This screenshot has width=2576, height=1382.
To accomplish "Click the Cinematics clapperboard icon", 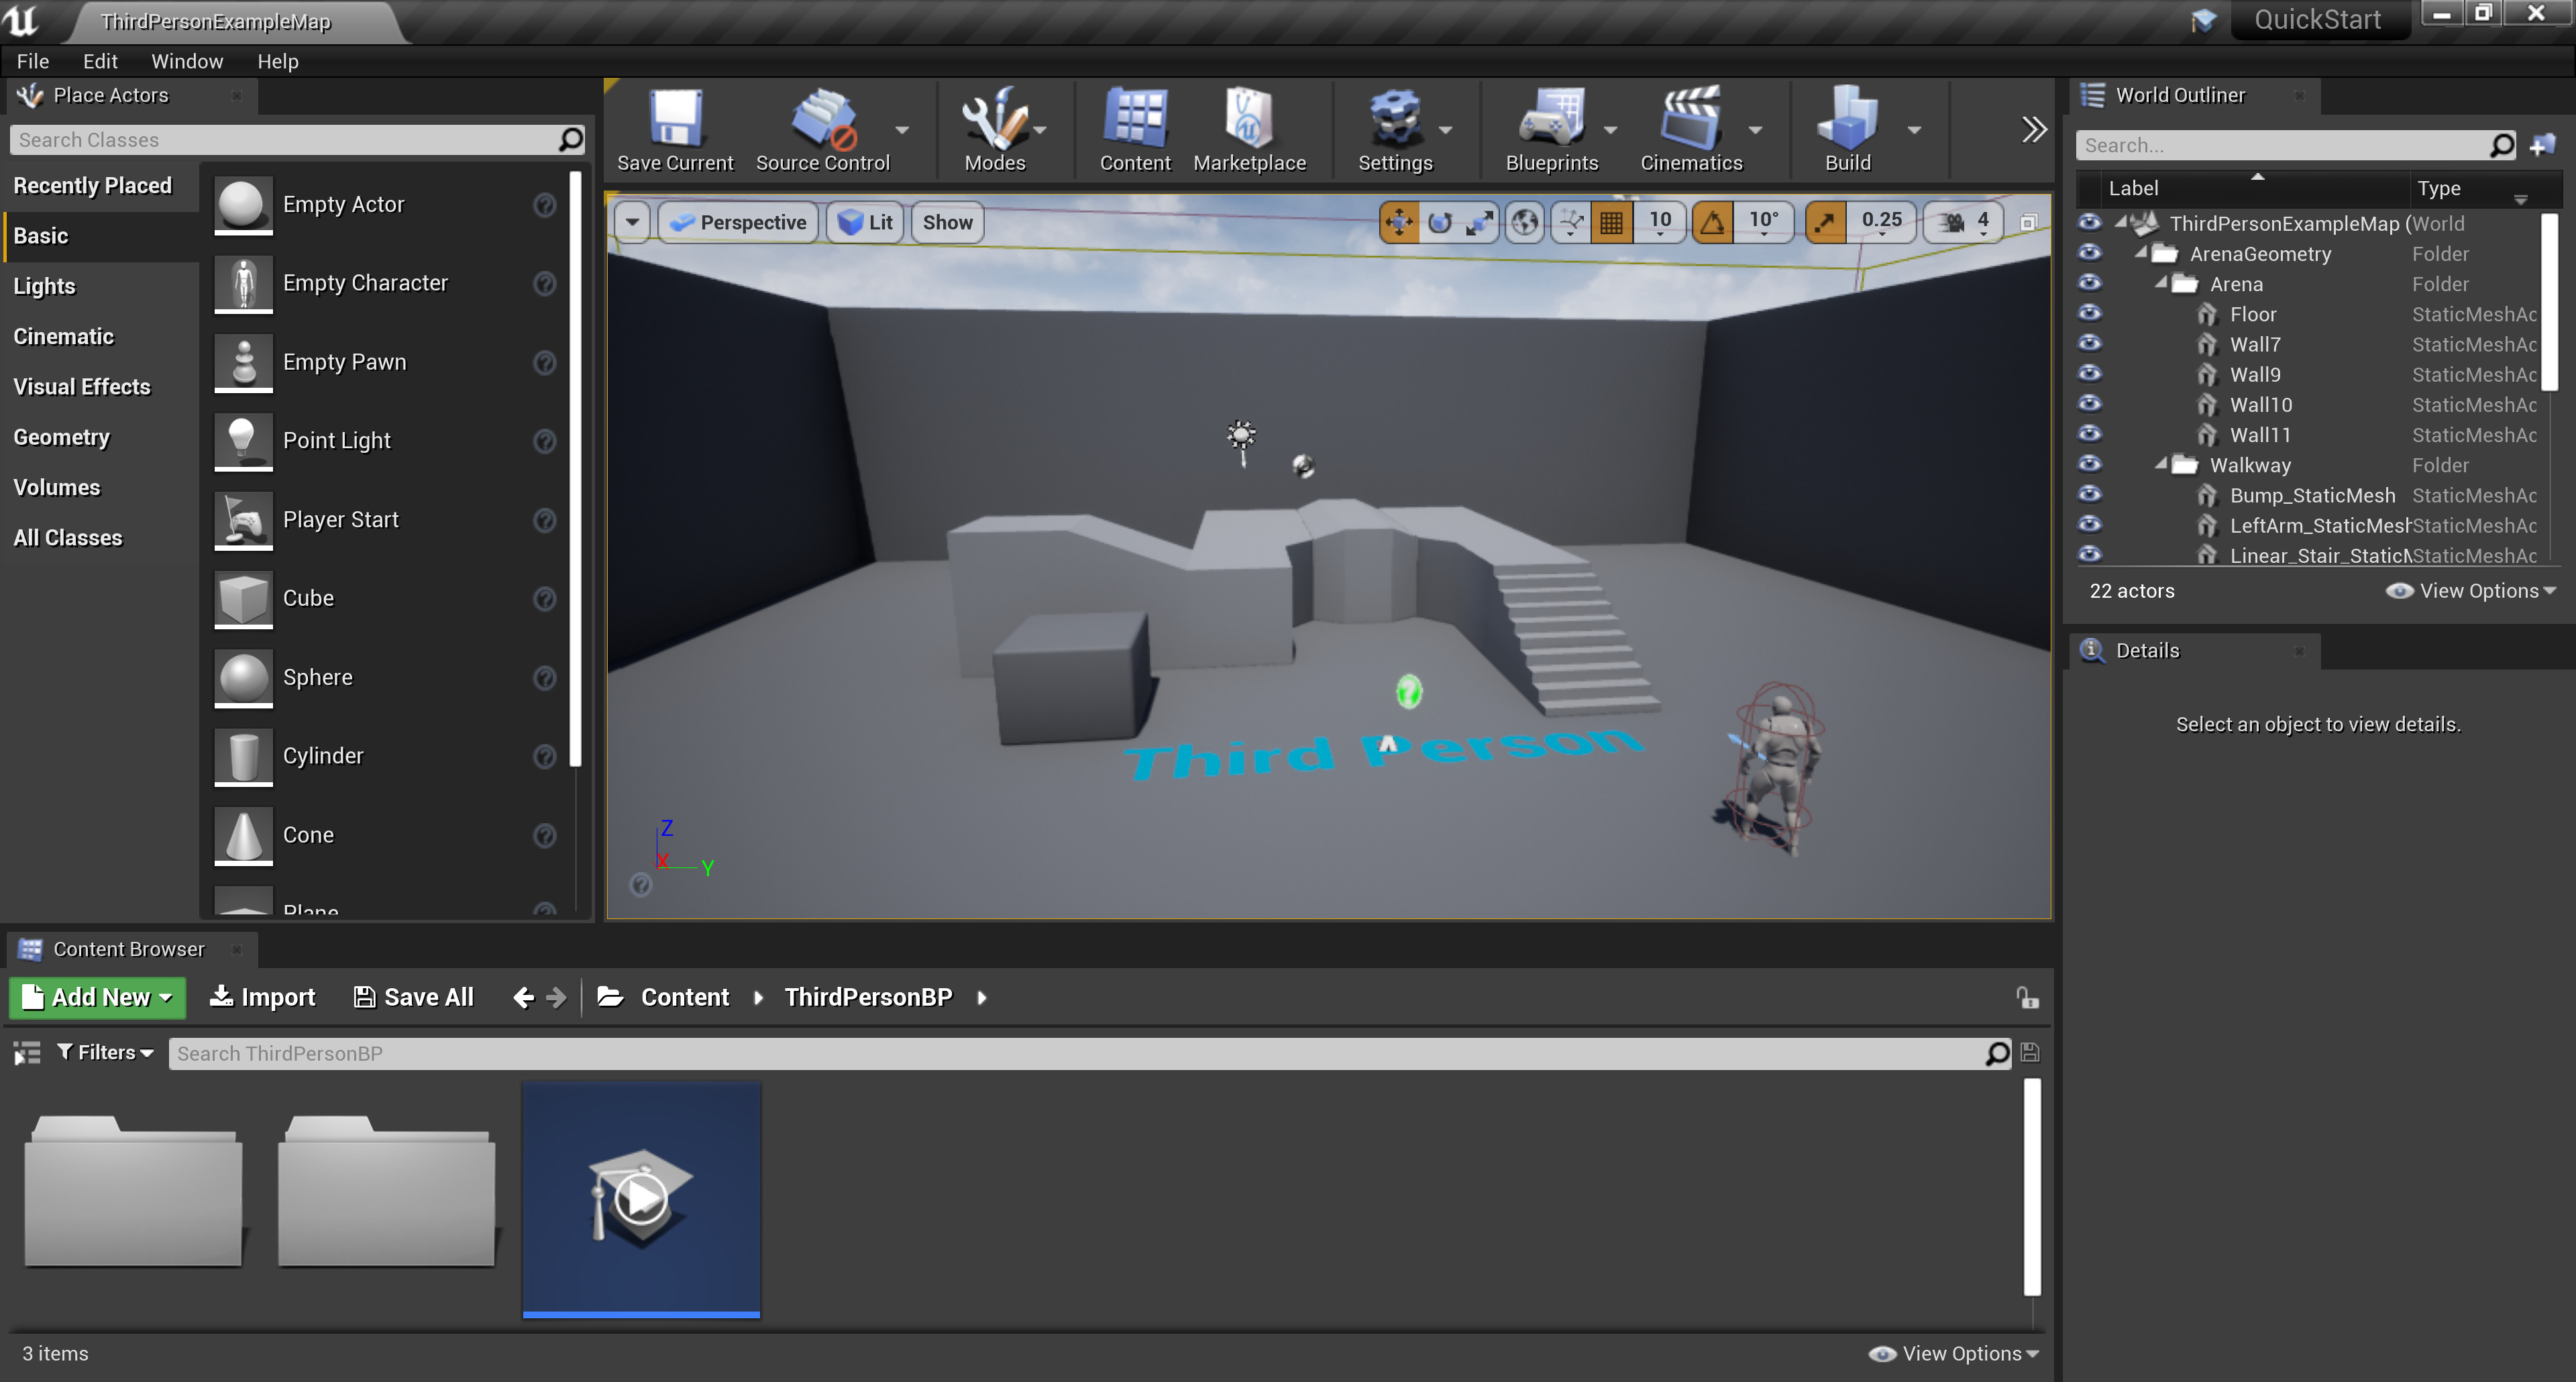I will (x=1690, y=121).
